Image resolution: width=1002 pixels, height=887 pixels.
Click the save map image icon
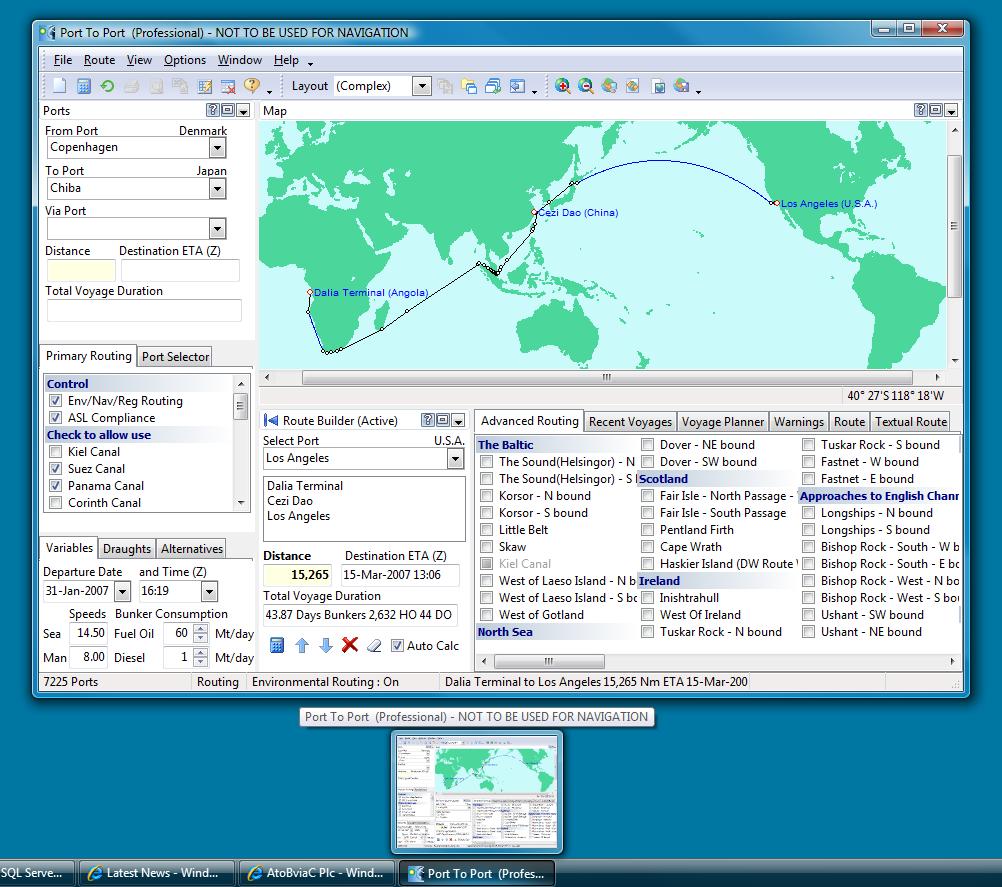tap(658, 86)
